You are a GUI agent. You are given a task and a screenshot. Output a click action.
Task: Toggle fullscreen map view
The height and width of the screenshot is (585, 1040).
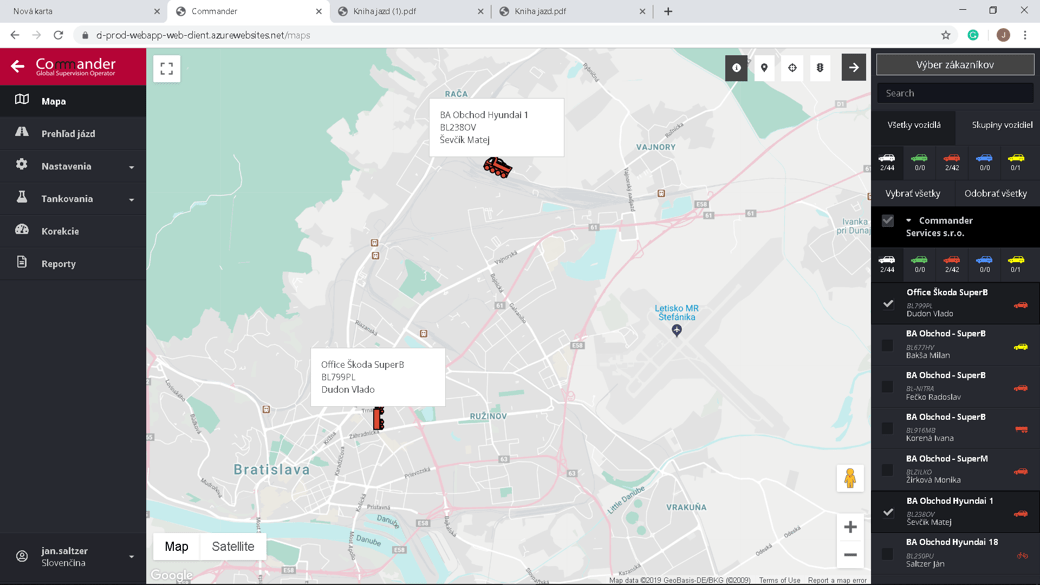tap(166, 68)
